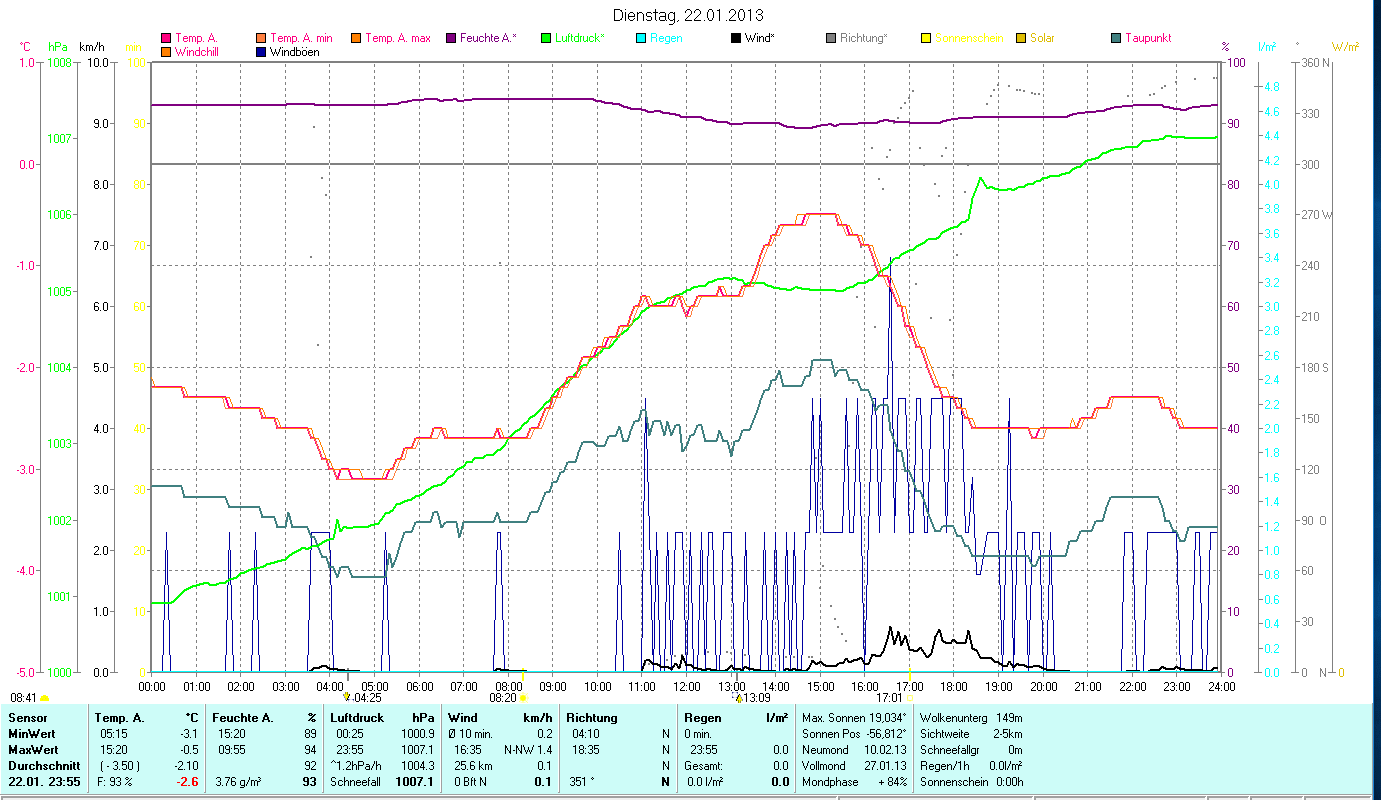Click the 04:25 marker on the time axis
The width and height of the screenshot is (1381, 800).
click(346, 698)
